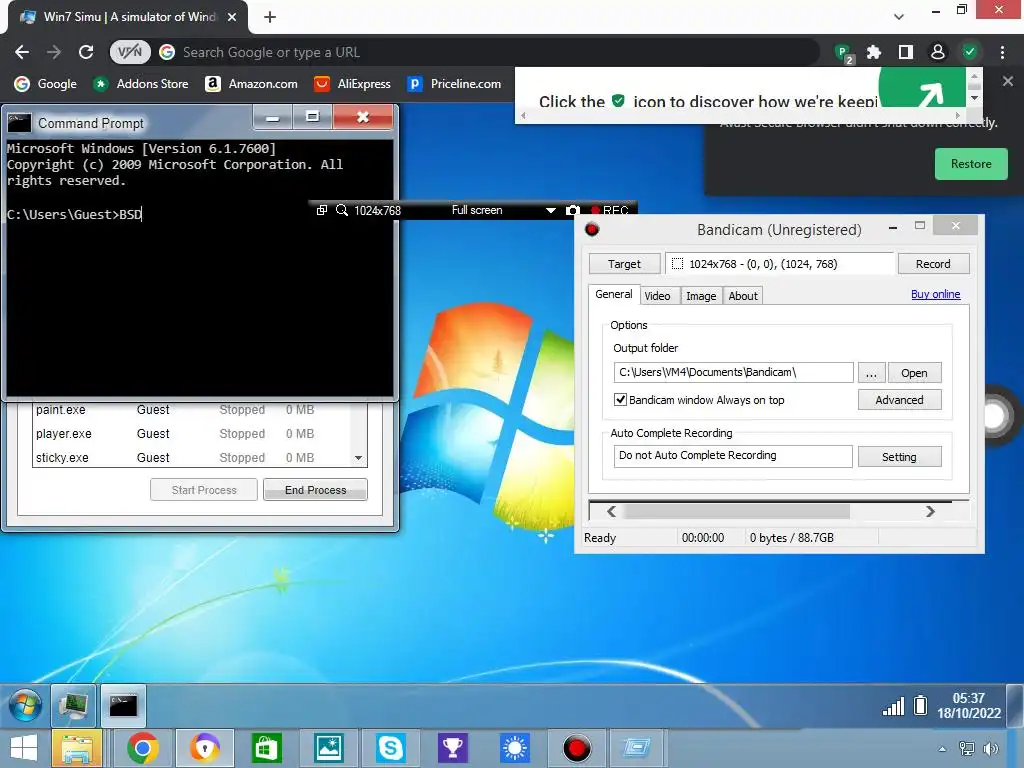The width and height of the screenshot is (1024, 768).
Task: Click the Auto Complete Recording Setting button
Action: coord(899,457)
